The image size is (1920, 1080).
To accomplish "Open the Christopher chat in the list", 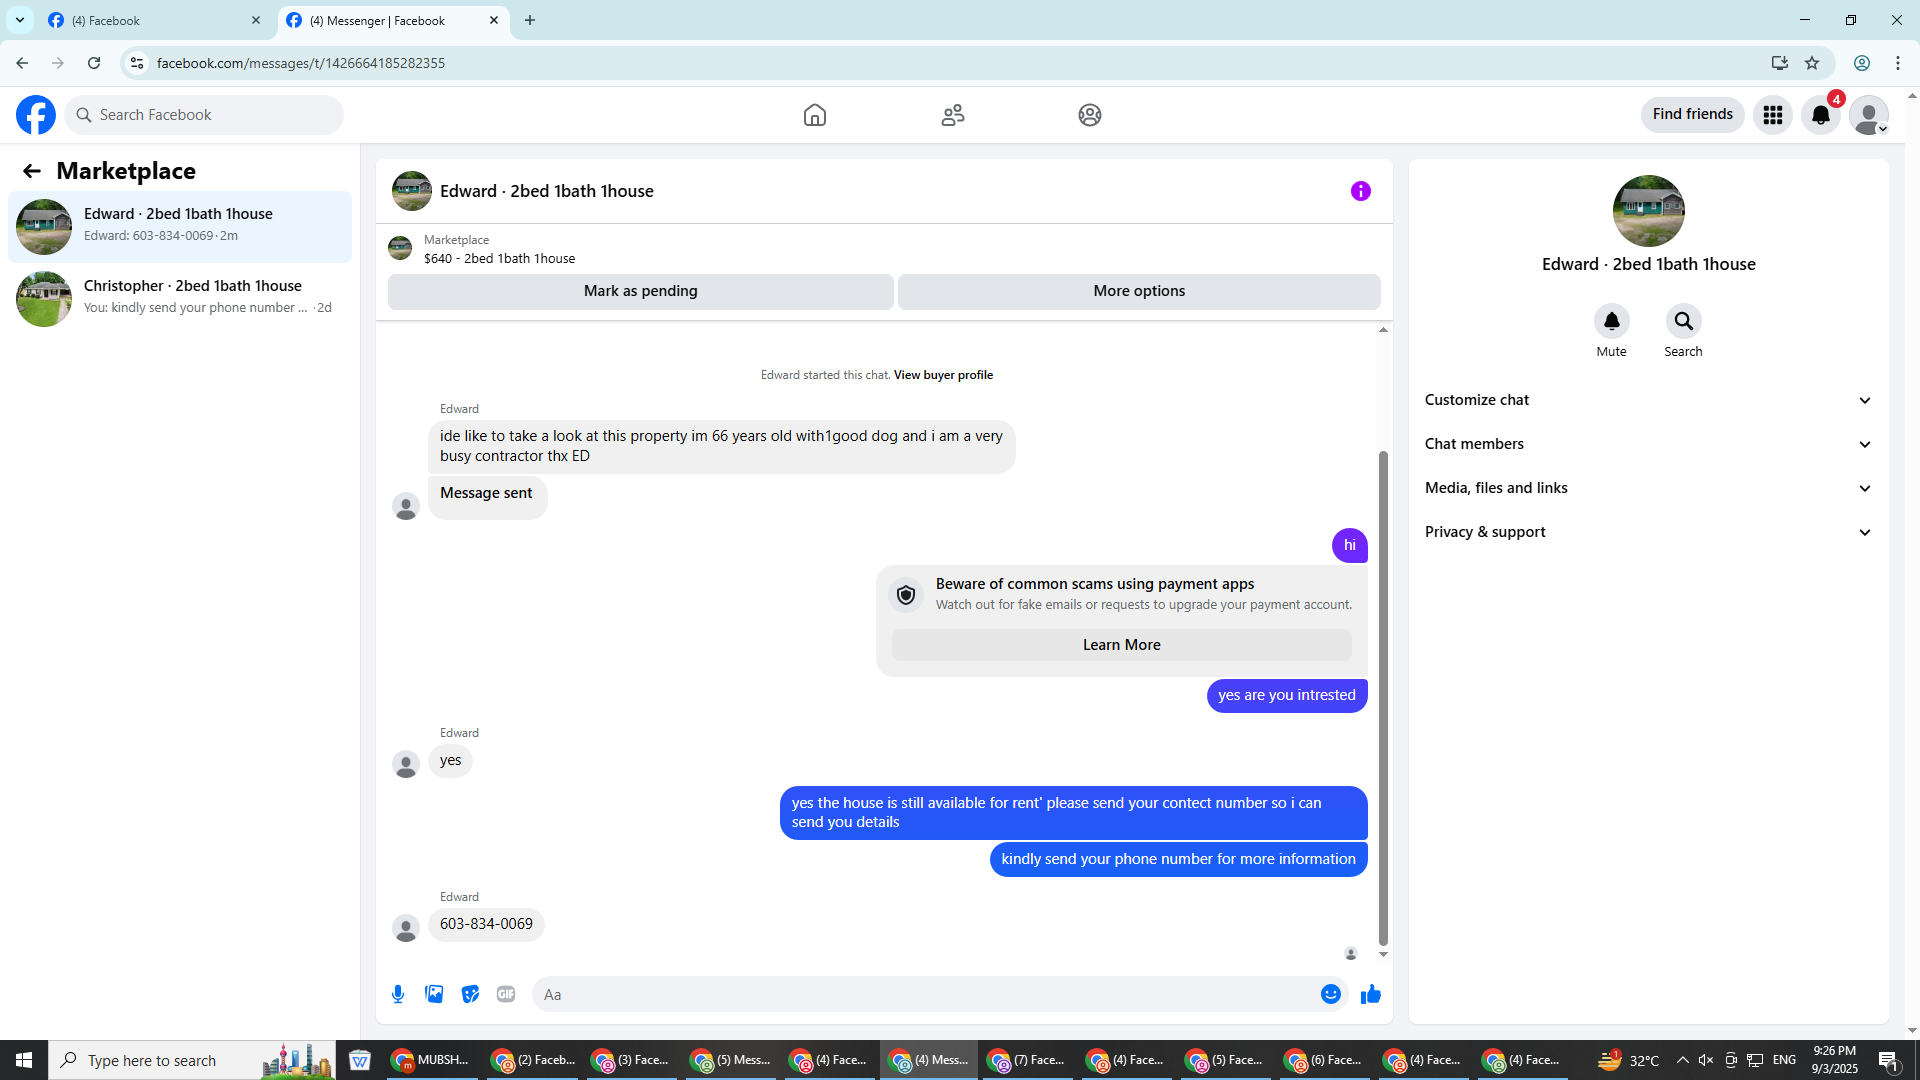I will (180, 298).
